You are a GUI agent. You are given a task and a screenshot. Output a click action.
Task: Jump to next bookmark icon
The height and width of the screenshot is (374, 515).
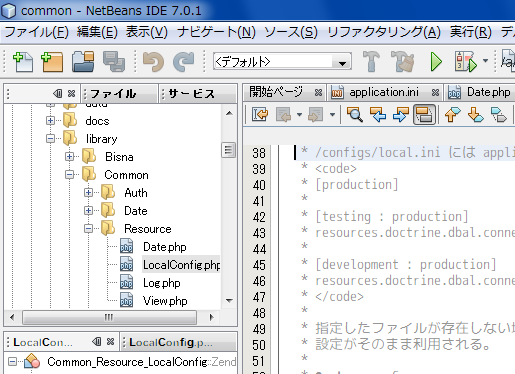[x=476, y=115]
